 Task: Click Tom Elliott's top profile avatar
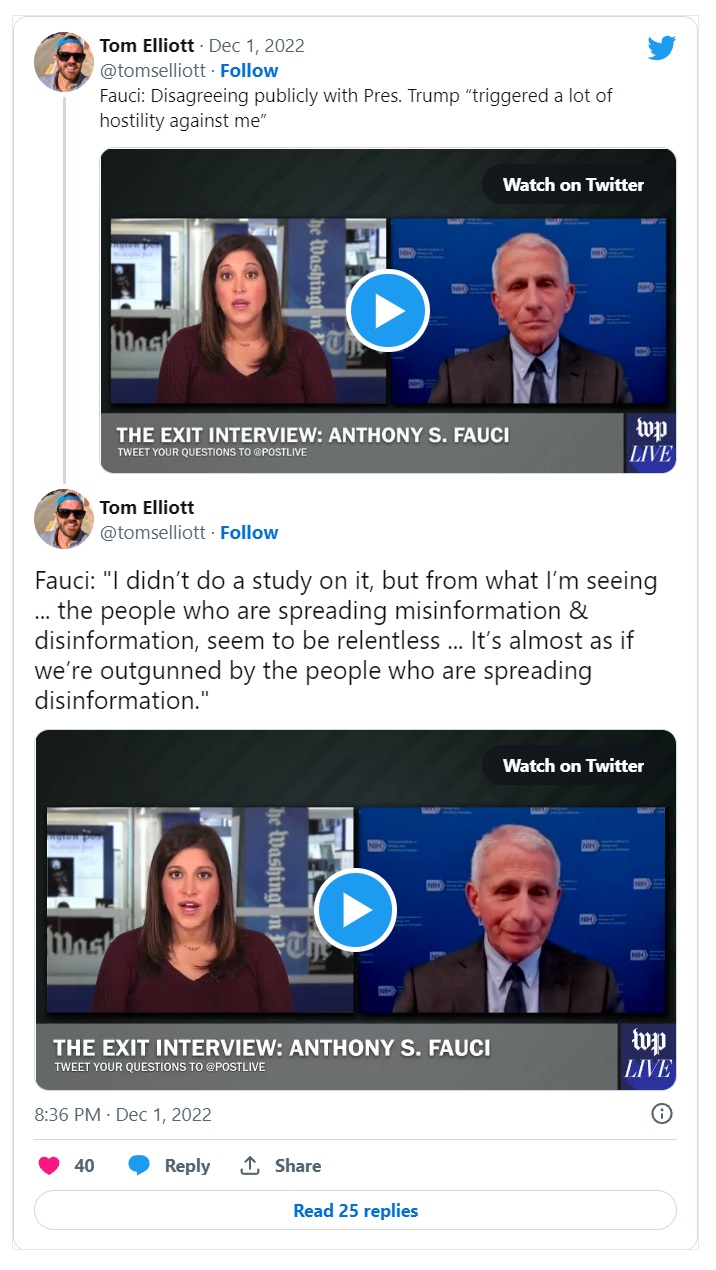(x=64, y=62)
